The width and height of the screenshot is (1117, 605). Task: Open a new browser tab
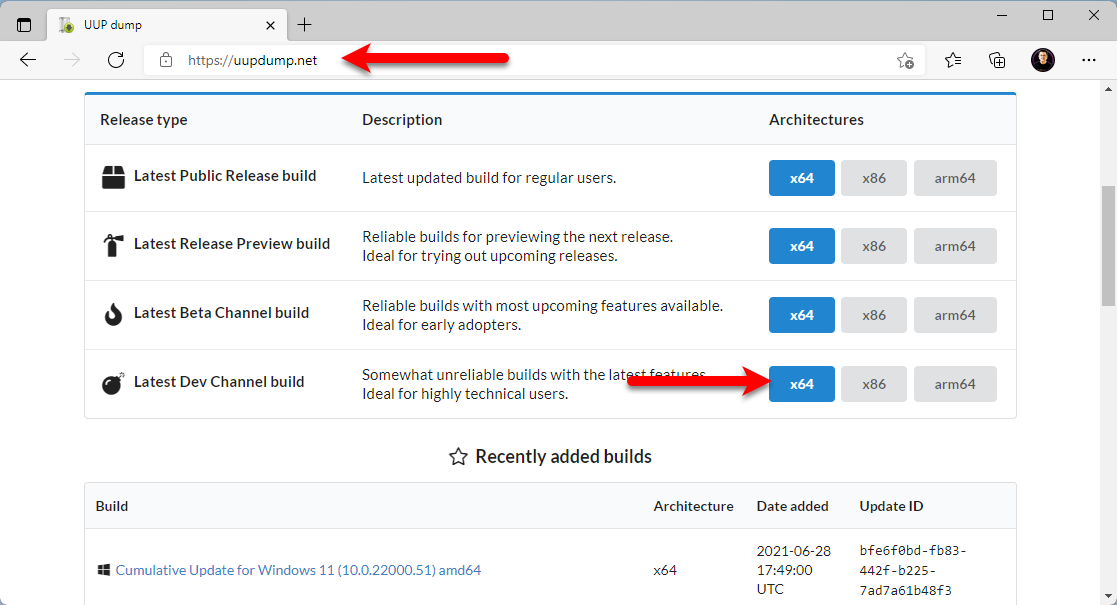(x=305, y=25)
